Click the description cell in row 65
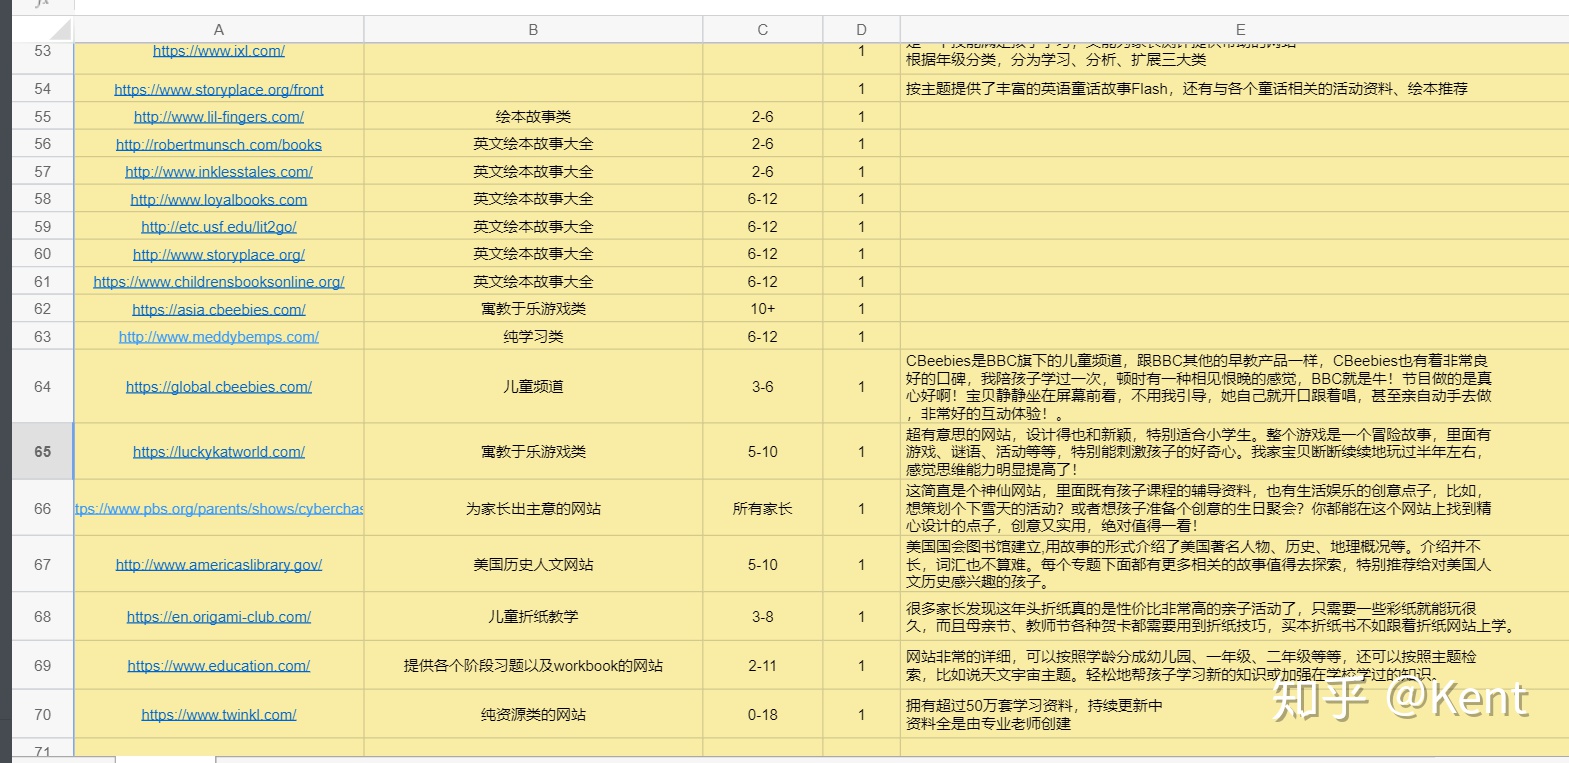This screenshot has width=1569, height=763. coord(1234,452)
